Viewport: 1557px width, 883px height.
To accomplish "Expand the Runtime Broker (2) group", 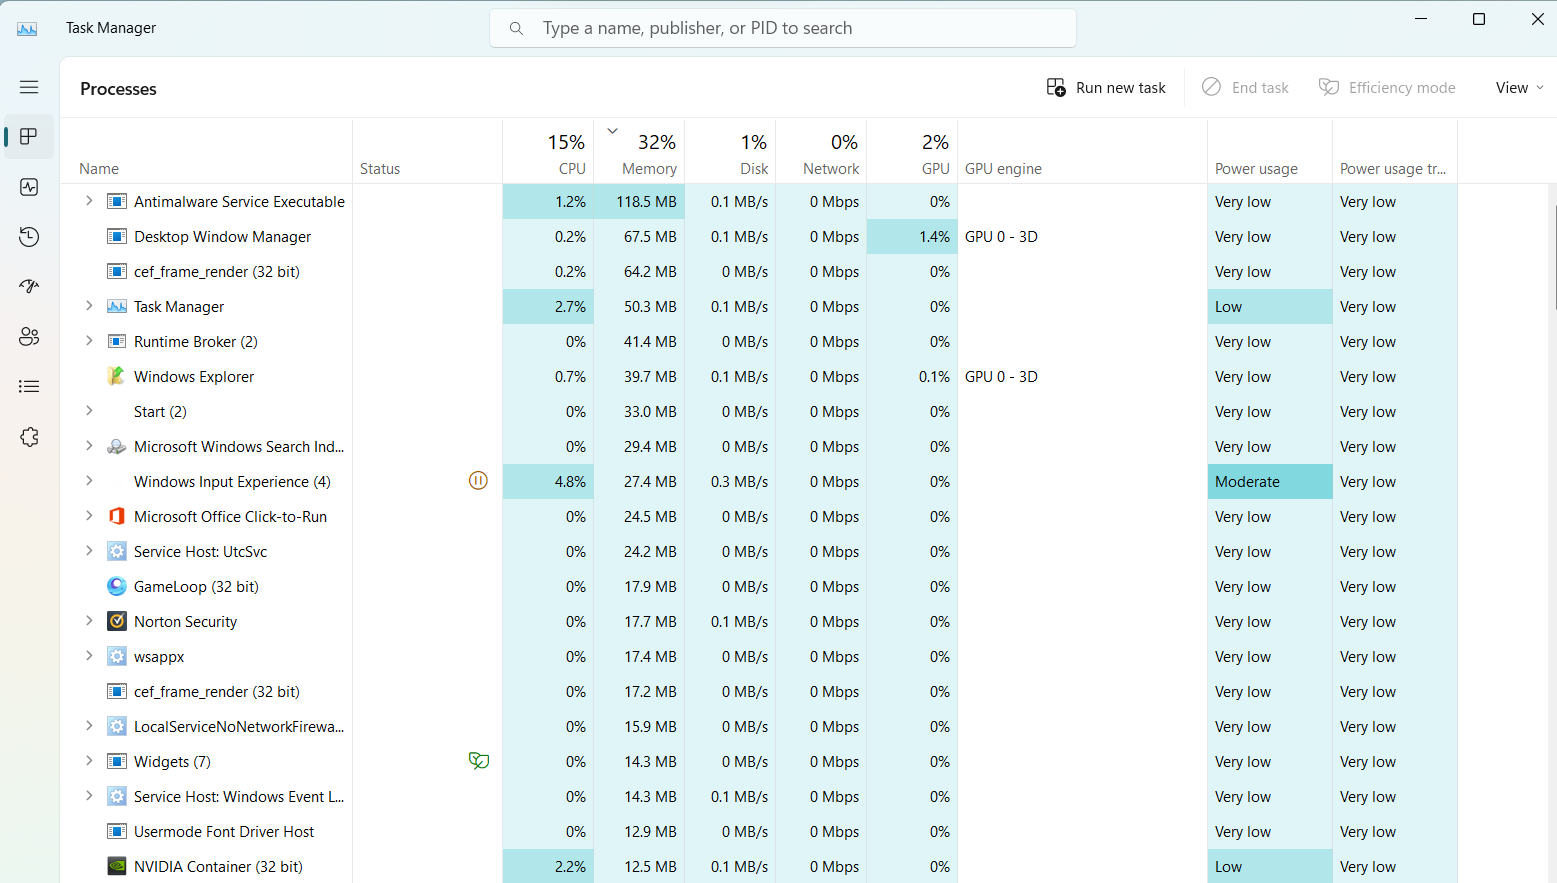I will 89,341.
